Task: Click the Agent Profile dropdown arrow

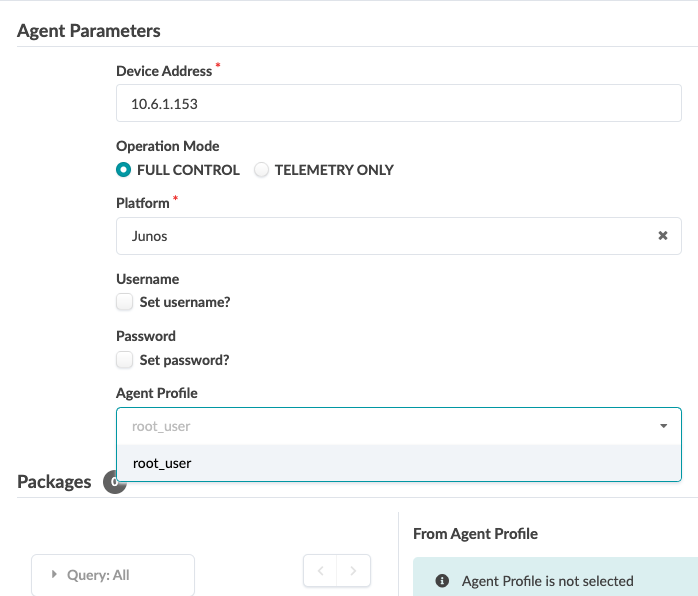Action: [x=663, y=426]
